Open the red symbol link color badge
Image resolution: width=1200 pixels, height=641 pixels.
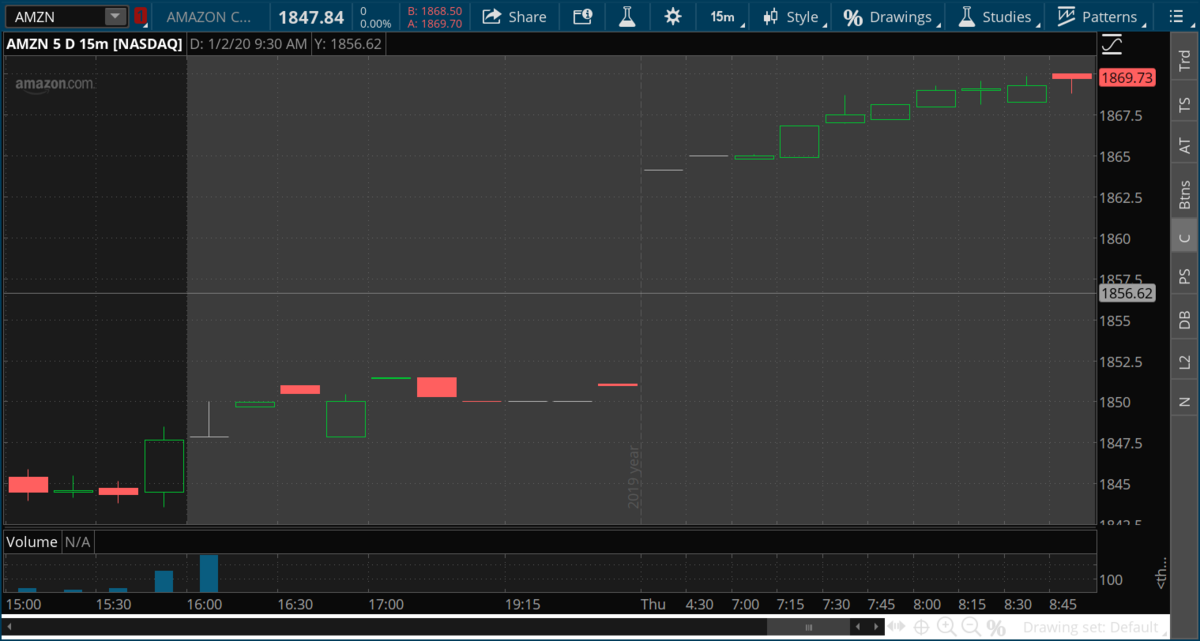141,17
